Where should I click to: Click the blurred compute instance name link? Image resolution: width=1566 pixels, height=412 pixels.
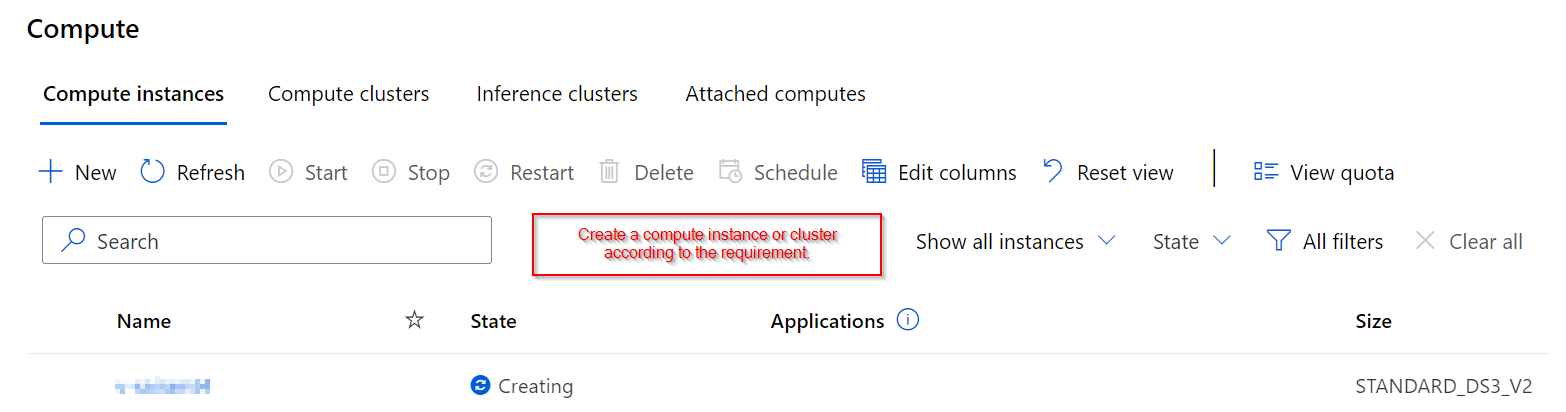162,385
